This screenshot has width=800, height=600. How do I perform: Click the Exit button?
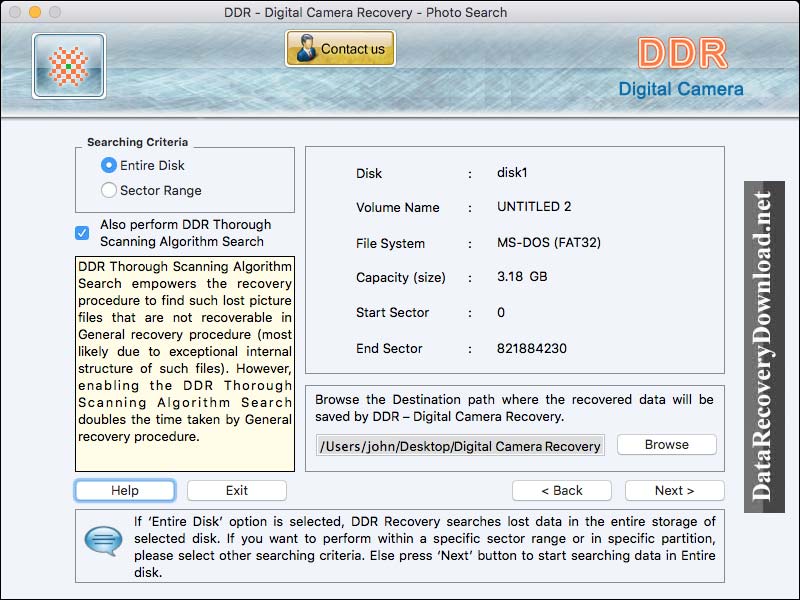237,490
